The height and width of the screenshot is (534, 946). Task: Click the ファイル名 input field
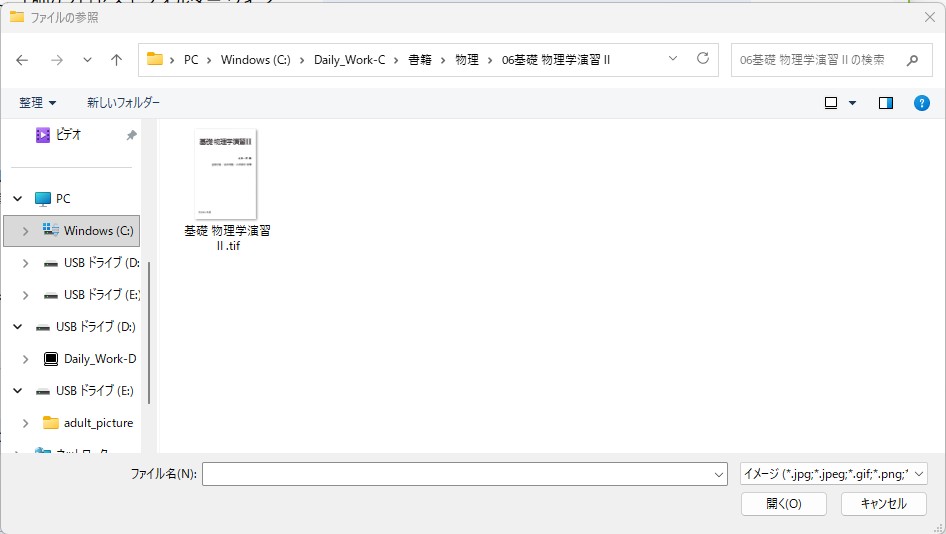click(x=463, y=474)
